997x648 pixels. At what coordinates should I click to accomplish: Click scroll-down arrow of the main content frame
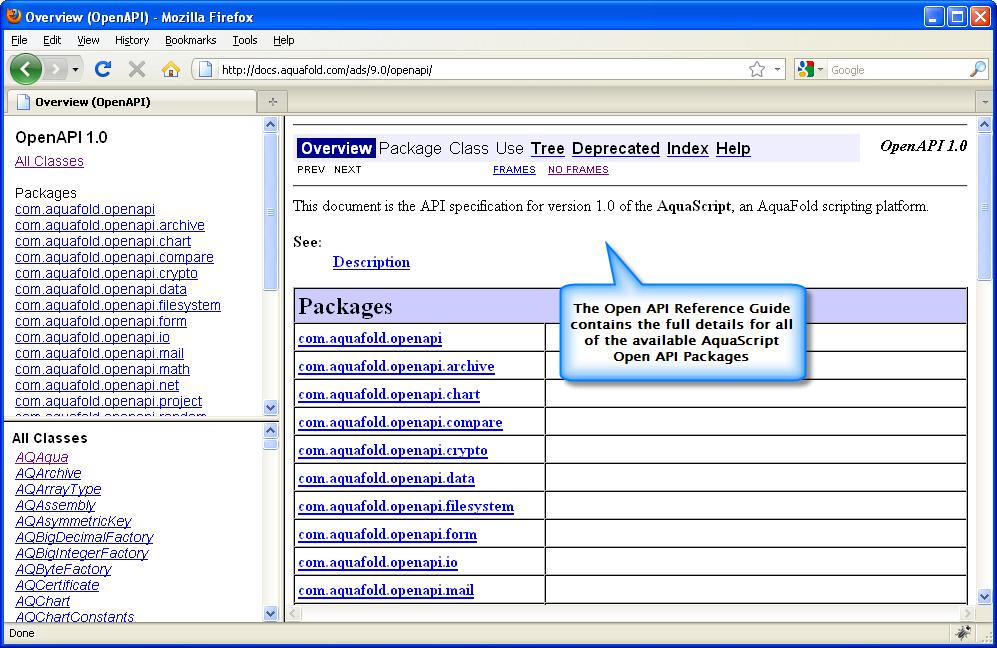[x=984, y=596]
